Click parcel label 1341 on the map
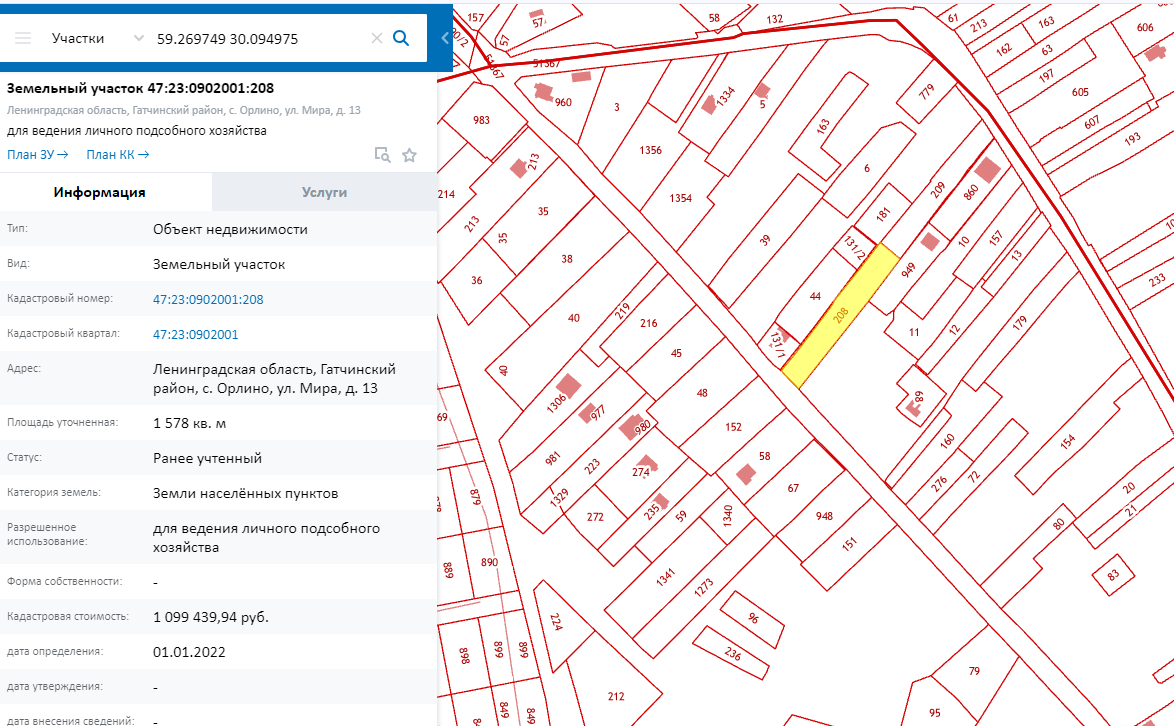Viewport: 1174px width, 726px height. coord(666,577)
